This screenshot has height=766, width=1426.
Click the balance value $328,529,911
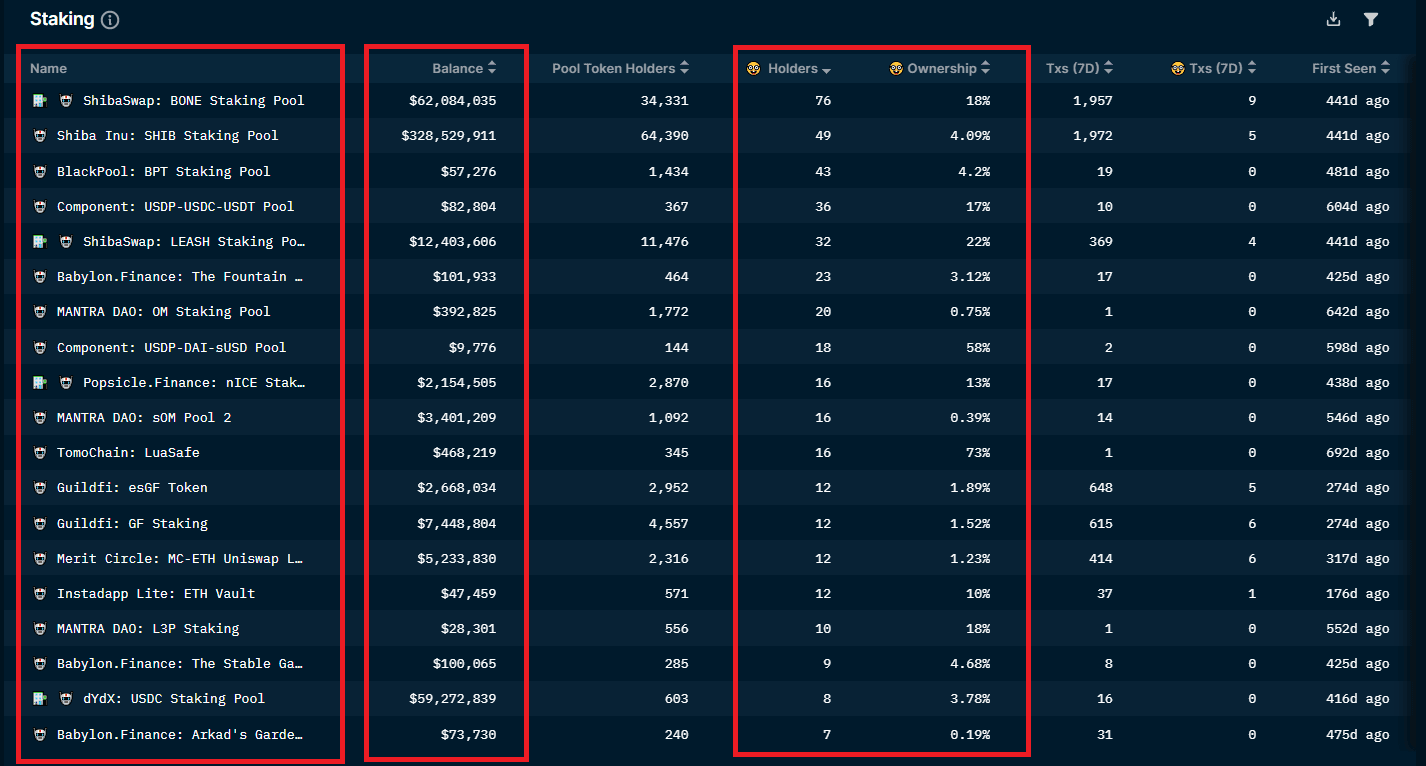[449, 136]
